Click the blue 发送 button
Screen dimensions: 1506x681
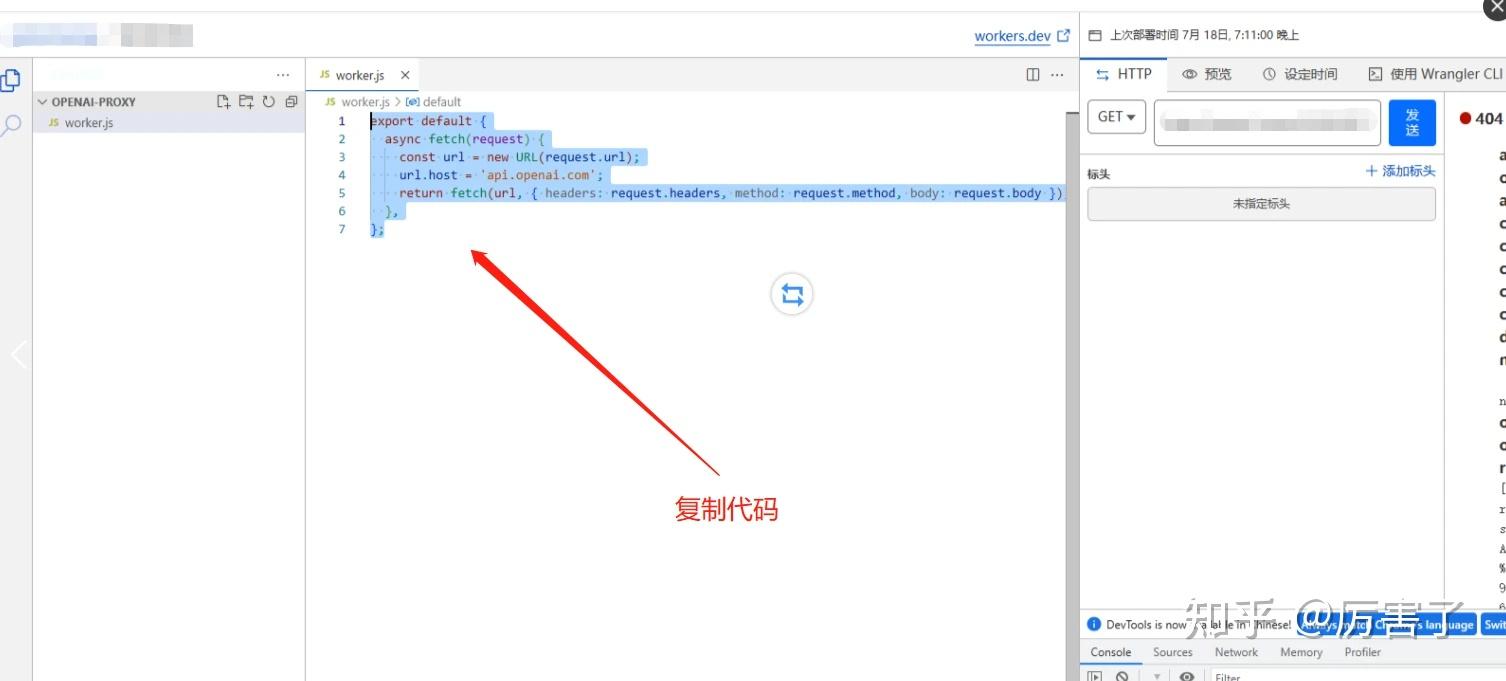pyautogui.click(x=1412, y=123)
